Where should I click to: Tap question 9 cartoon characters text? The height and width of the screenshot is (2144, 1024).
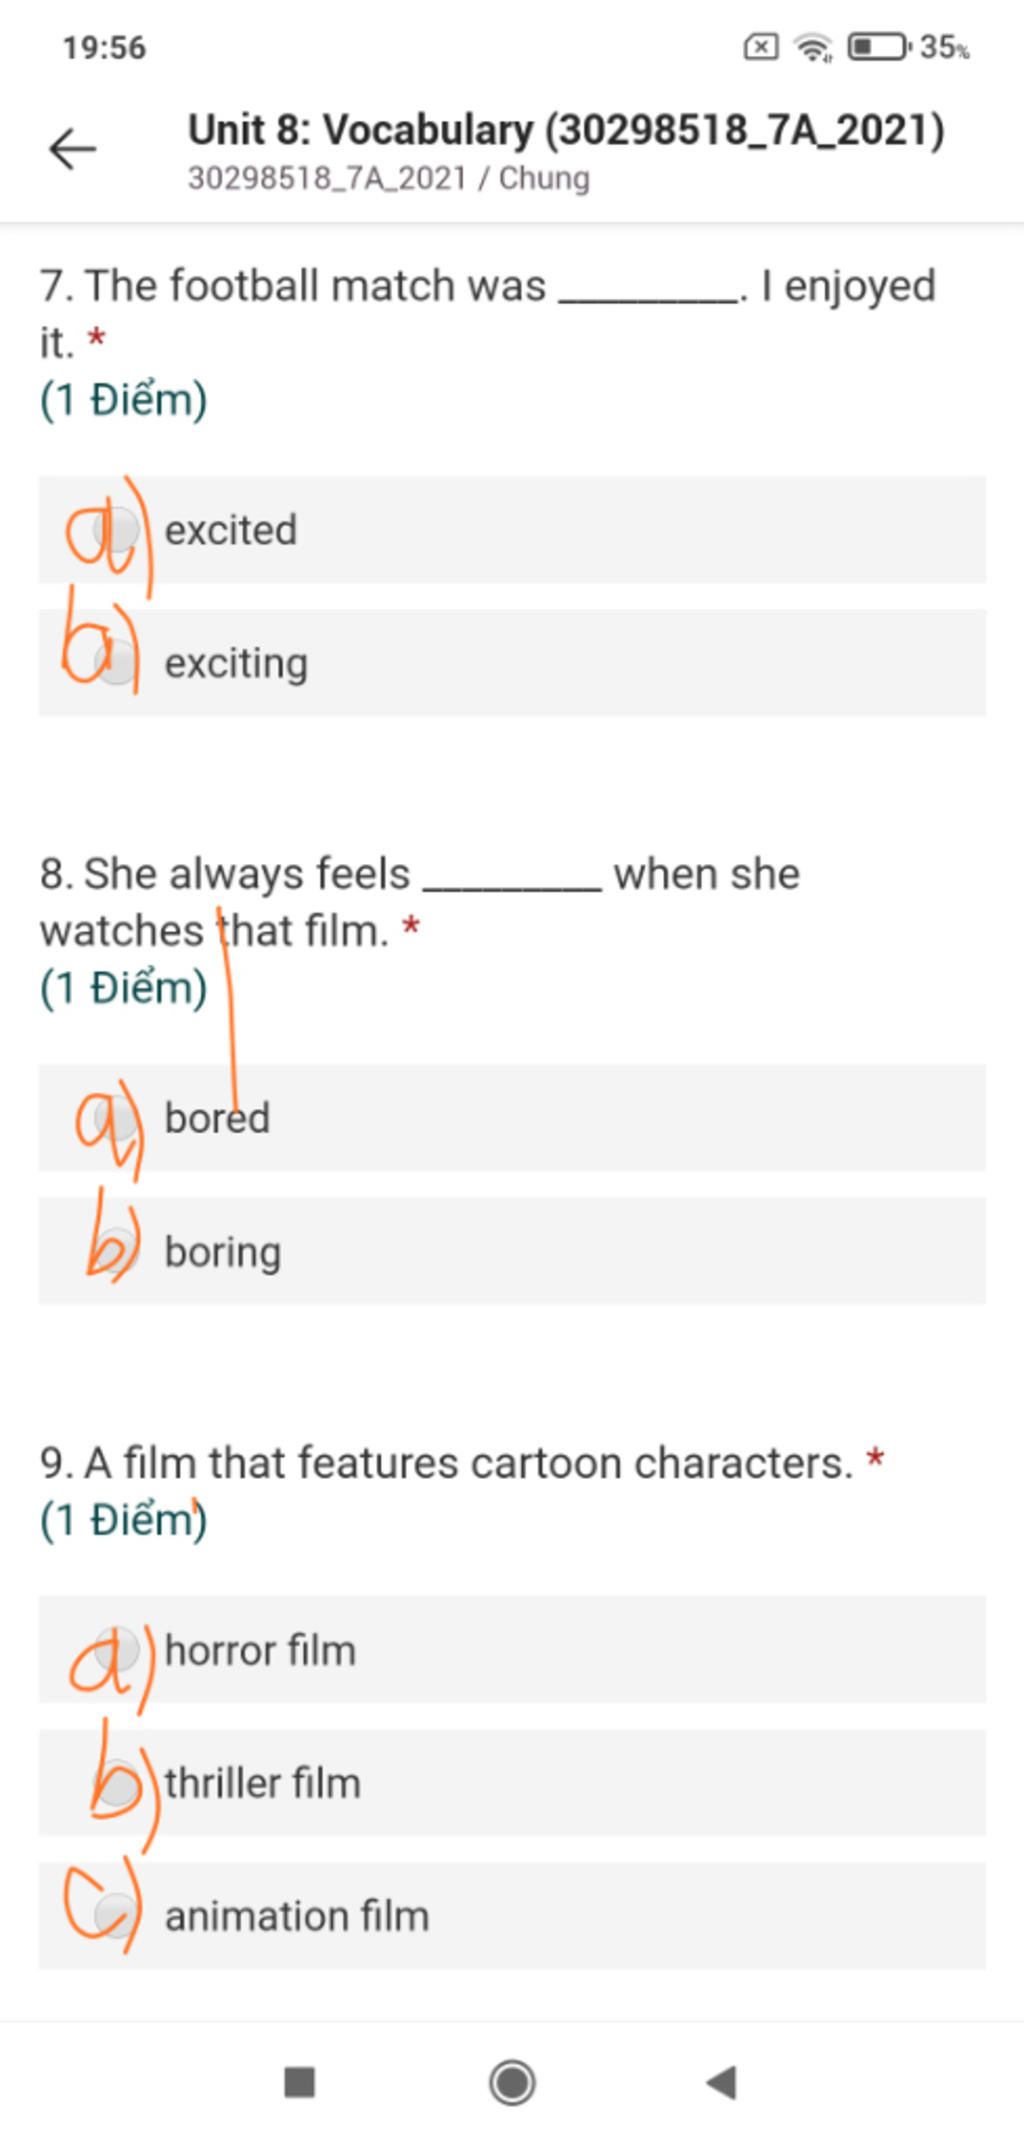(446, 1463)
